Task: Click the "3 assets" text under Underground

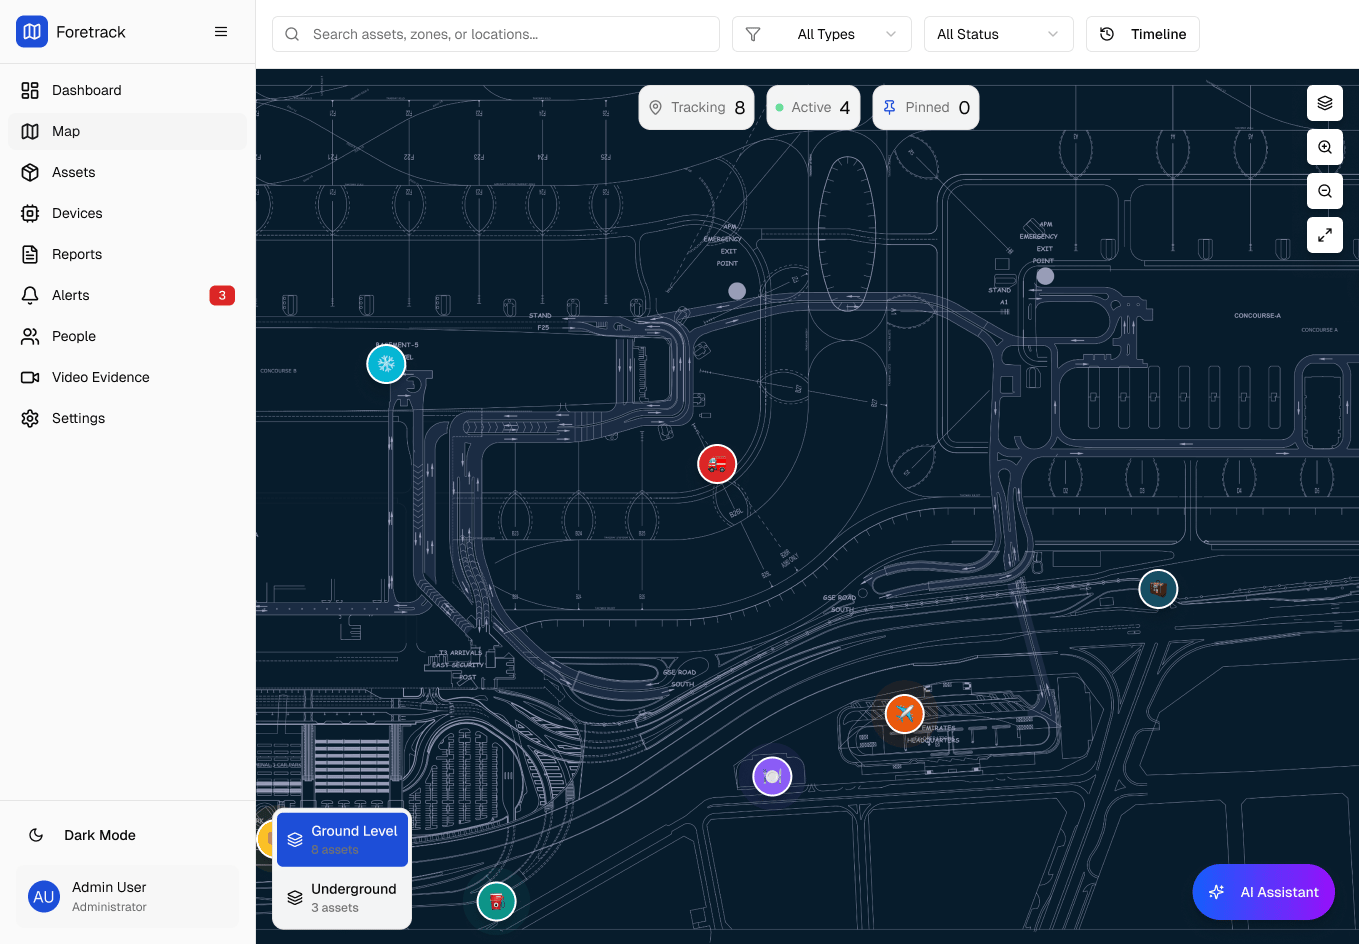Action: tap(335, 908)
